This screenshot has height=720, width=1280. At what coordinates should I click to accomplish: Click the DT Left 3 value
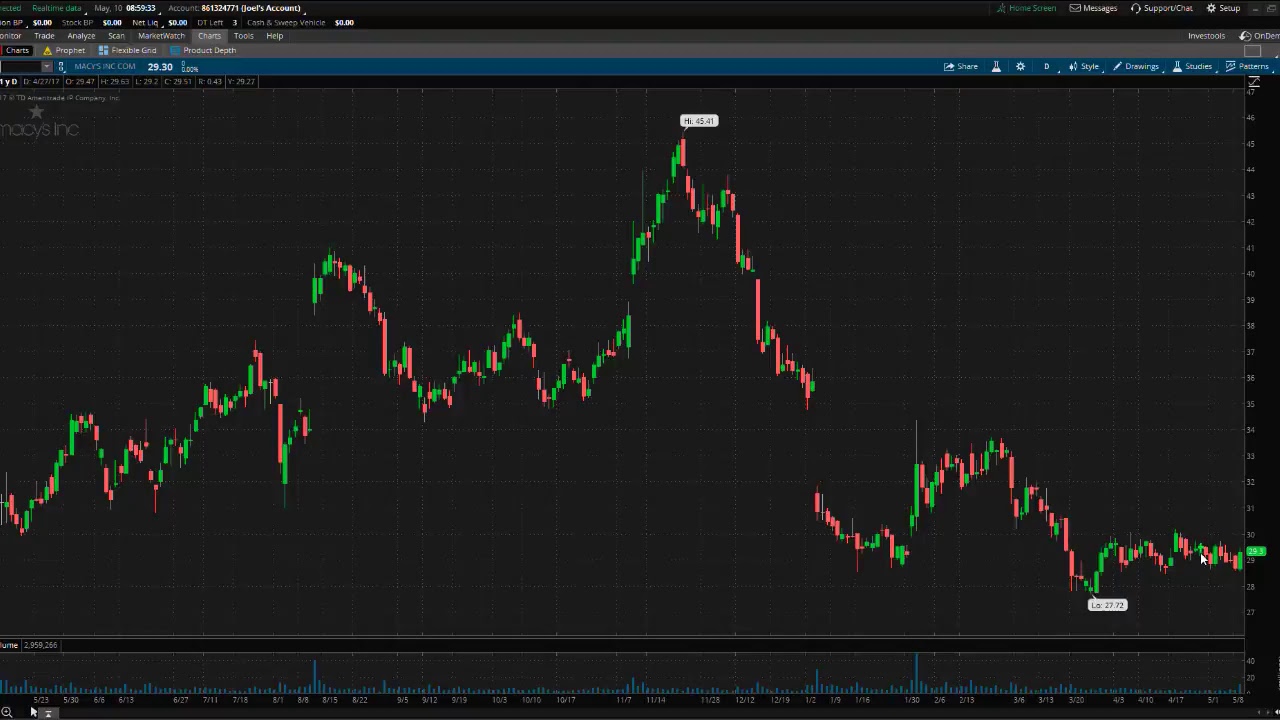pos(235,22)
